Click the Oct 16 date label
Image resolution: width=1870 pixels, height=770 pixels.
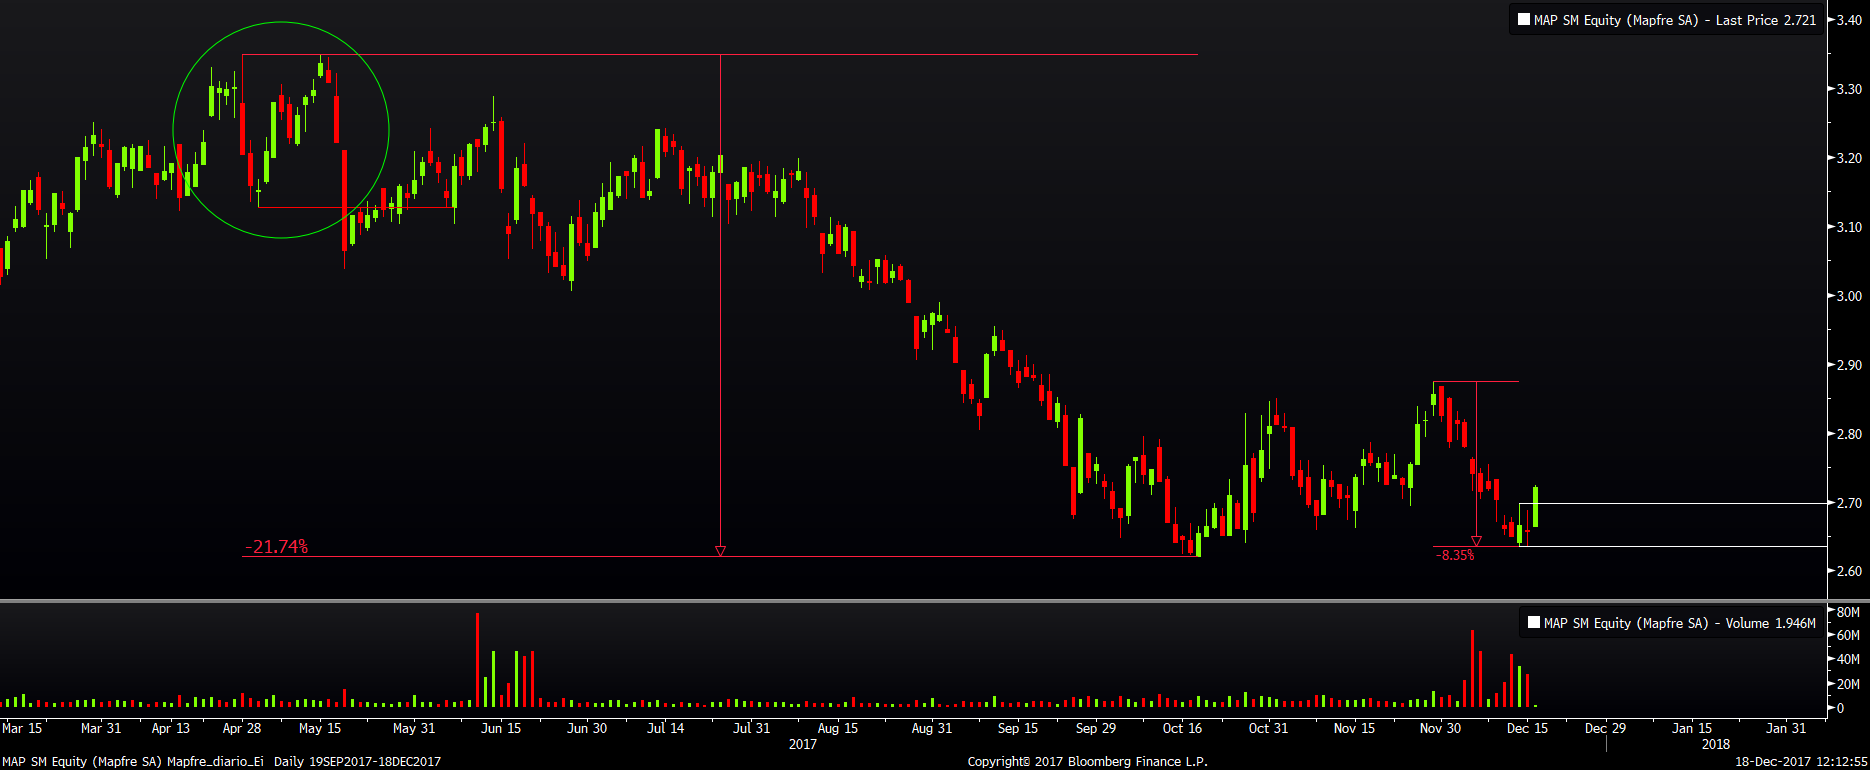point(1182,728)
